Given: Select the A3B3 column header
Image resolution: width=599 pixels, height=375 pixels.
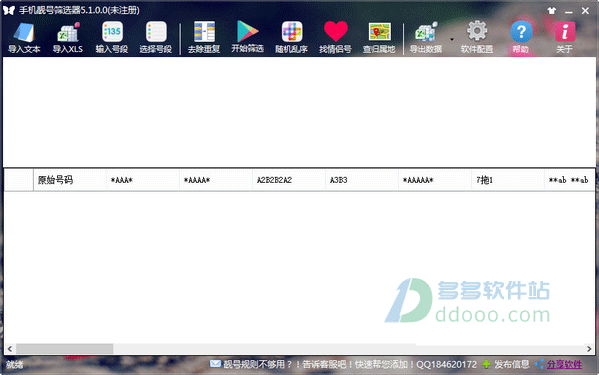Looking at the screenshot, I should click(x=362, y=180).
